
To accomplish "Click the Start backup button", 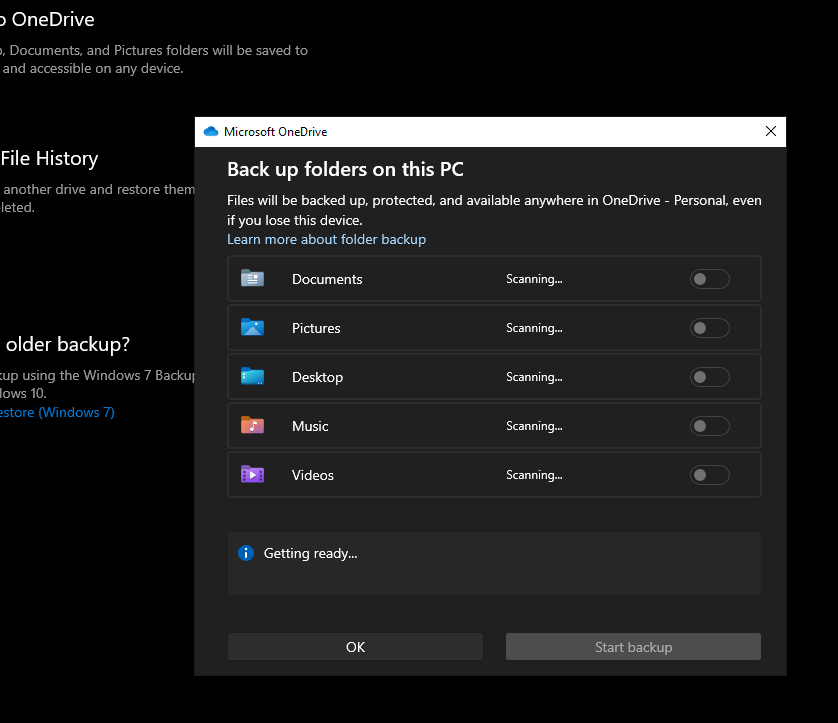I will [x=633, y=647].
